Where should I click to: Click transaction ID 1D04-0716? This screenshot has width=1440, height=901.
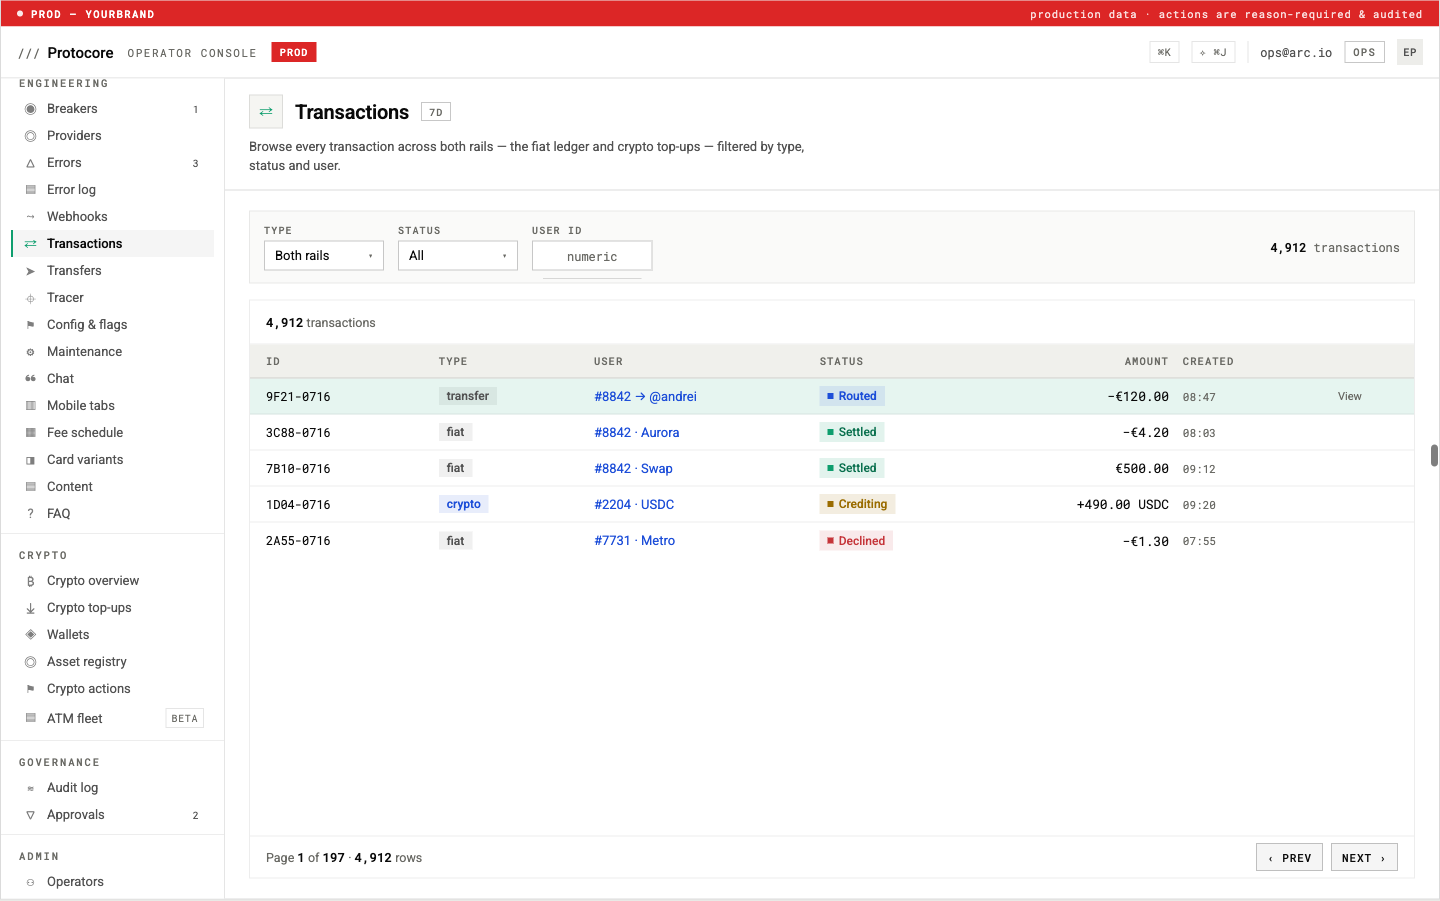pos(298,505)
